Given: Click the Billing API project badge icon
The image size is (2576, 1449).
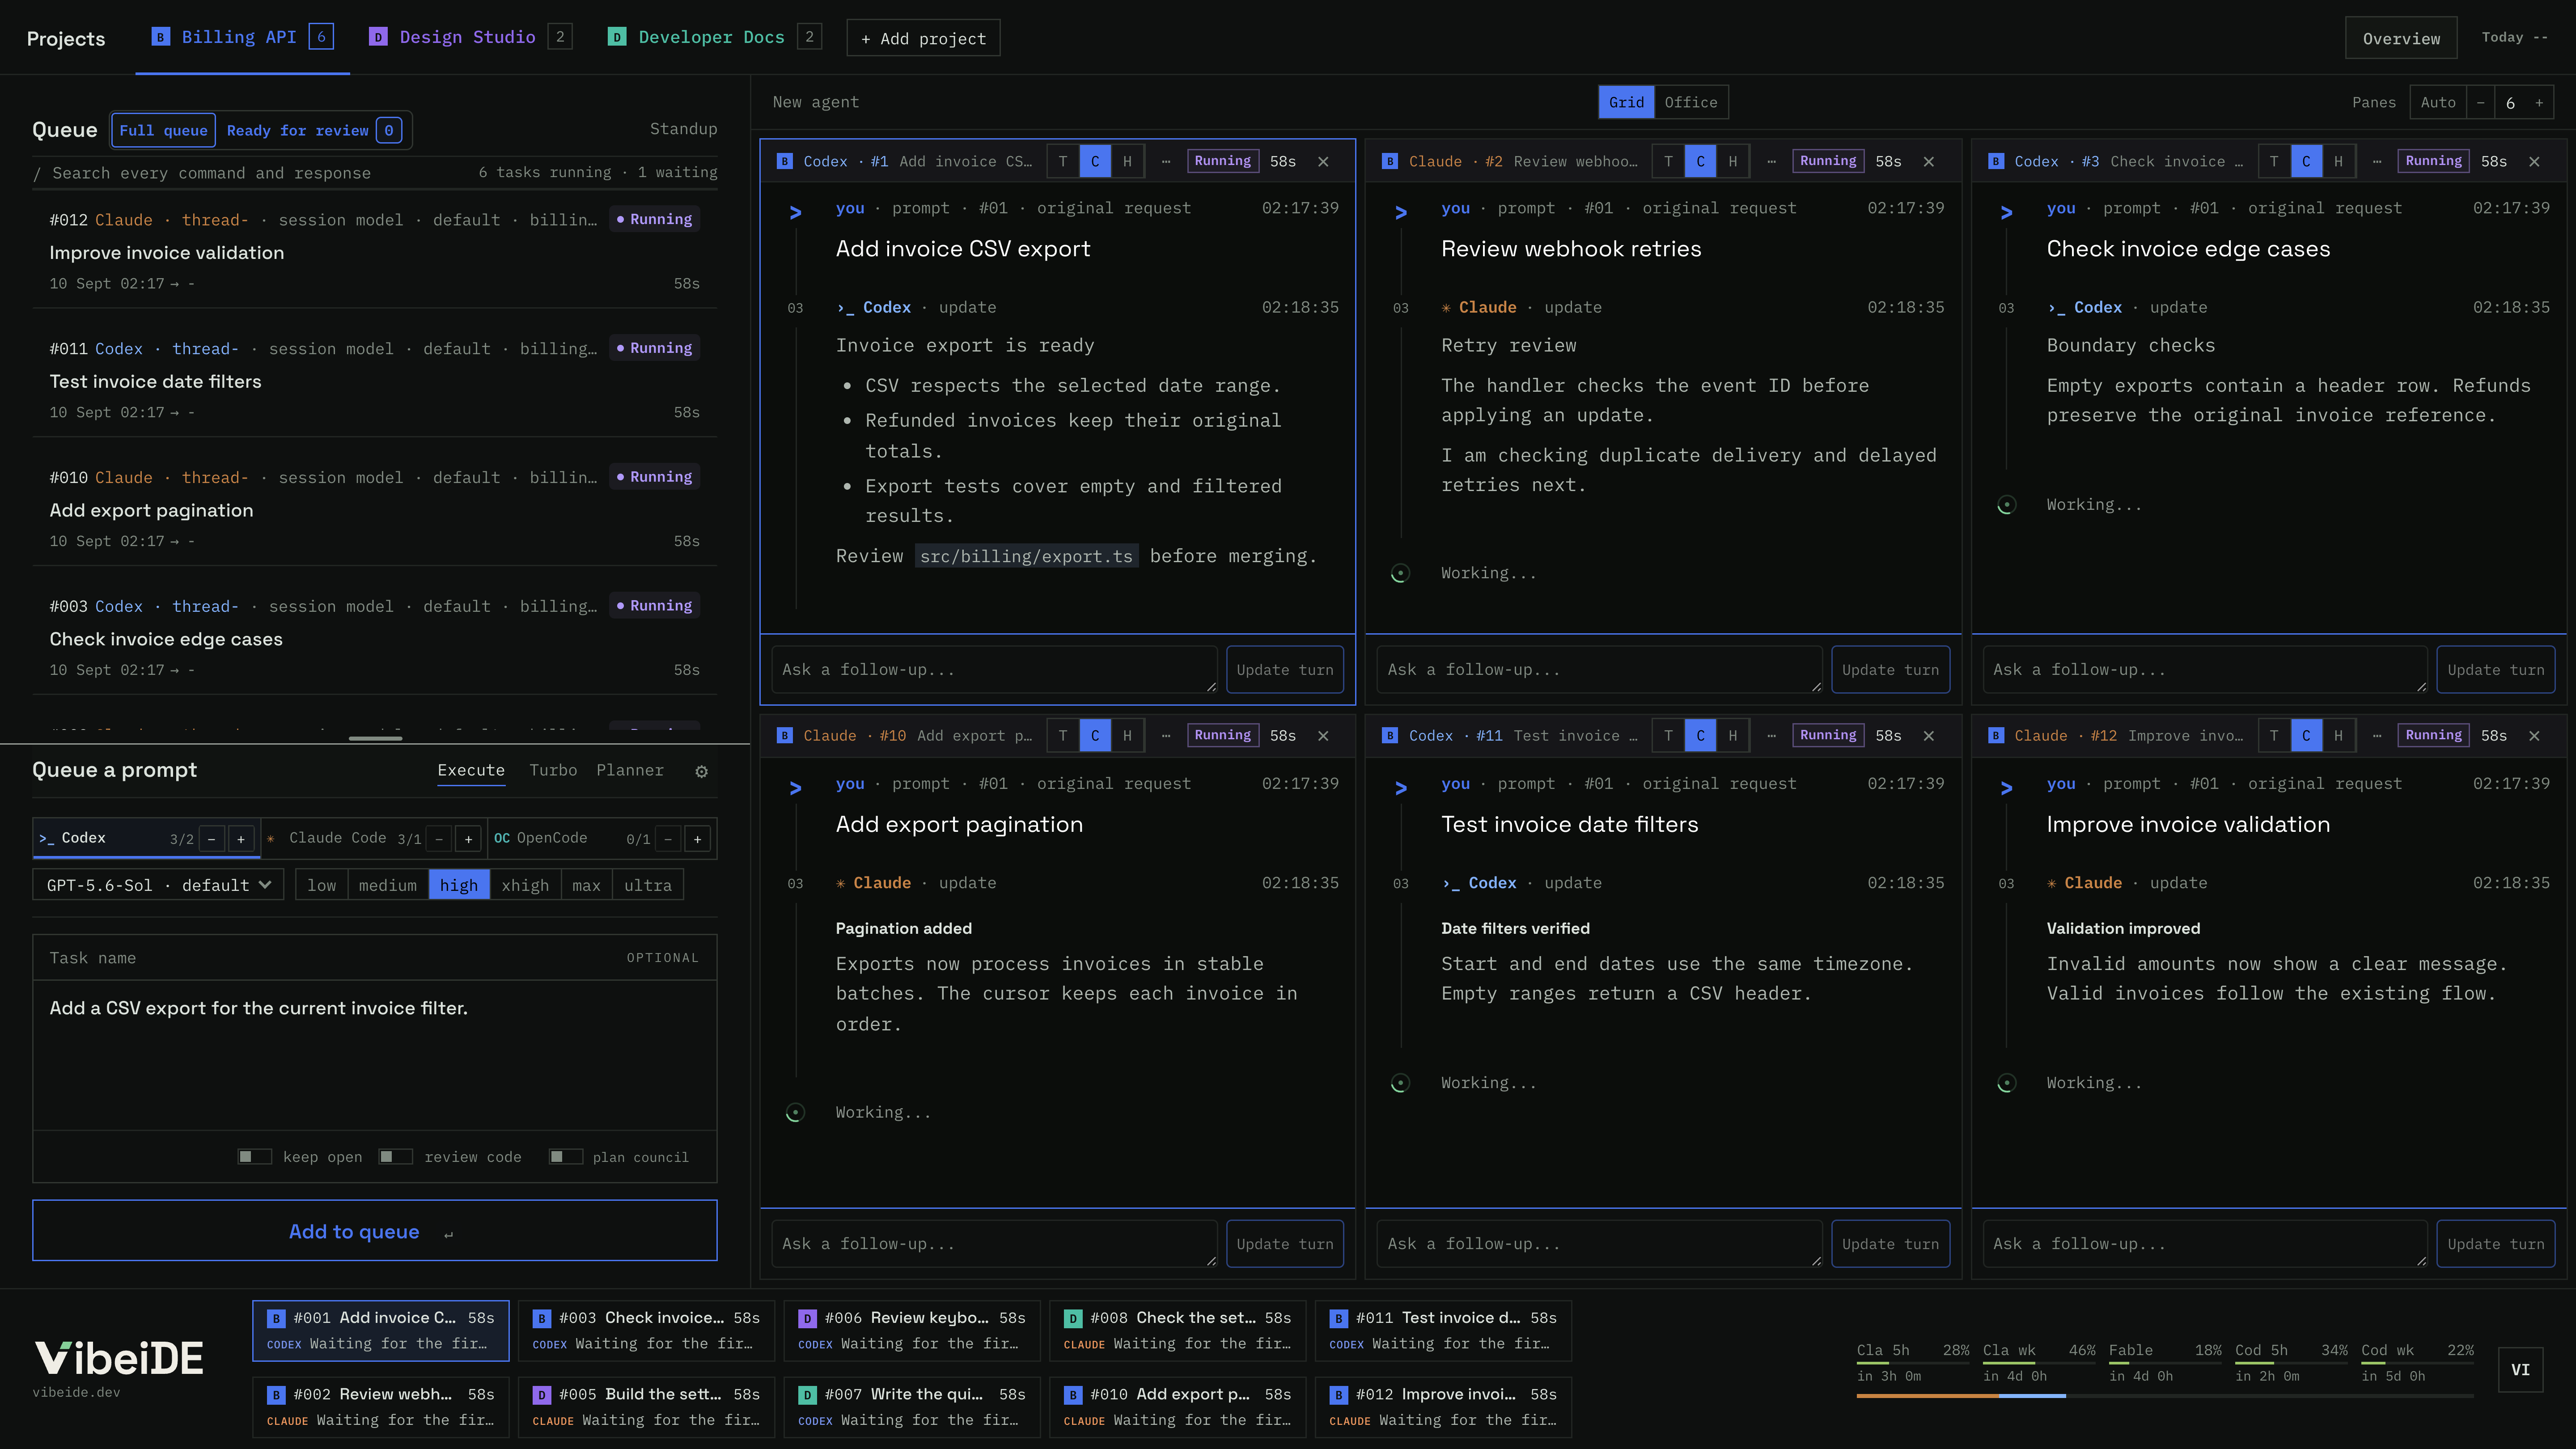Looking at the screenshot, I should pyautogui.click(x=160, y=37).
